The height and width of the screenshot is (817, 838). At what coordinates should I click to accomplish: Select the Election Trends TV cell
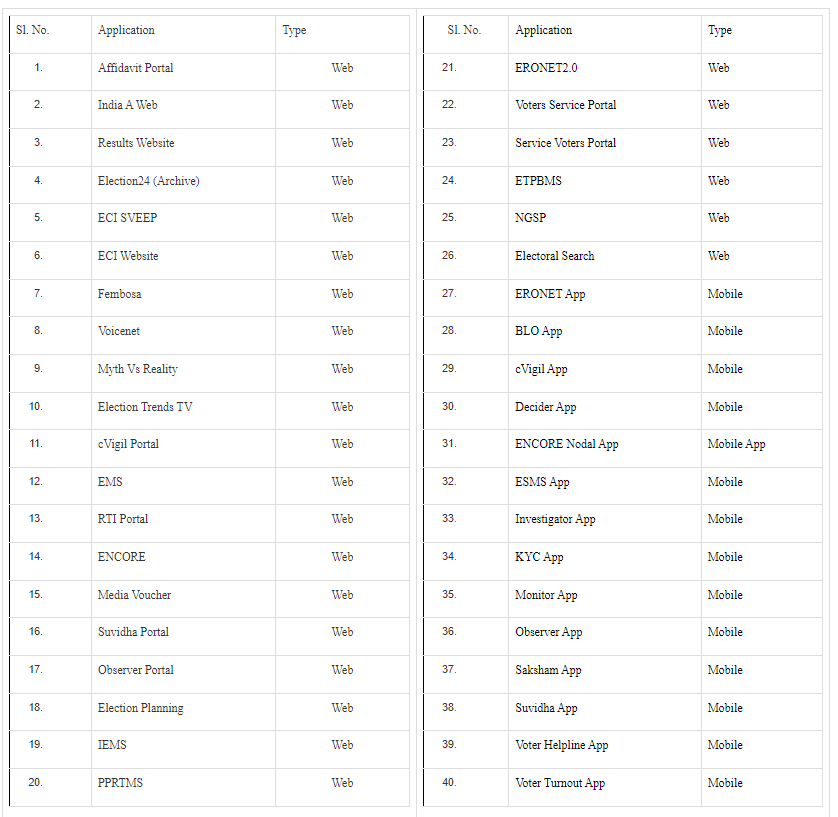pyautogui.click(x=145, y=407)
